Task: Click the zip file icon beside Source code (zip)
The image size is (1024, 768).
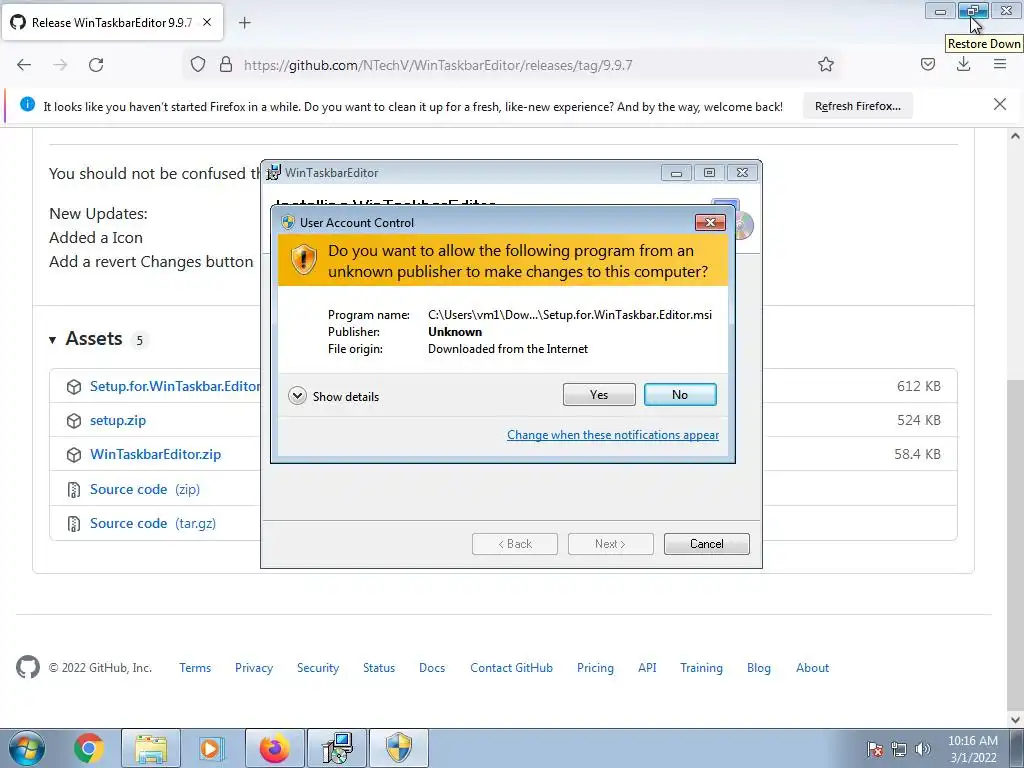Action: pos(74,489)
